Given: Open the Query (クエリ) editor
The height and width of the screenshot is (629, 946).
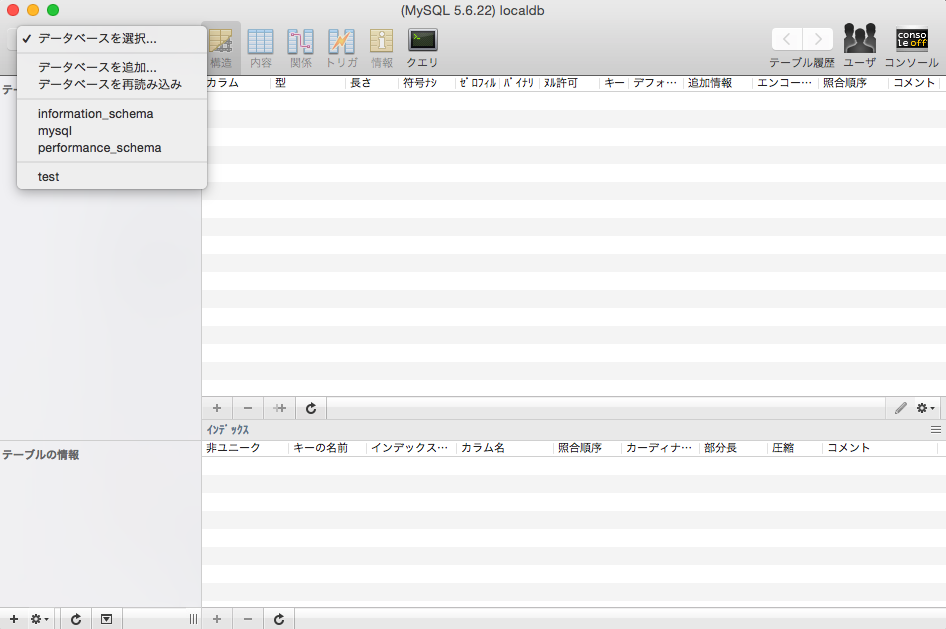Looking at the screenshot, I should 422,48.
